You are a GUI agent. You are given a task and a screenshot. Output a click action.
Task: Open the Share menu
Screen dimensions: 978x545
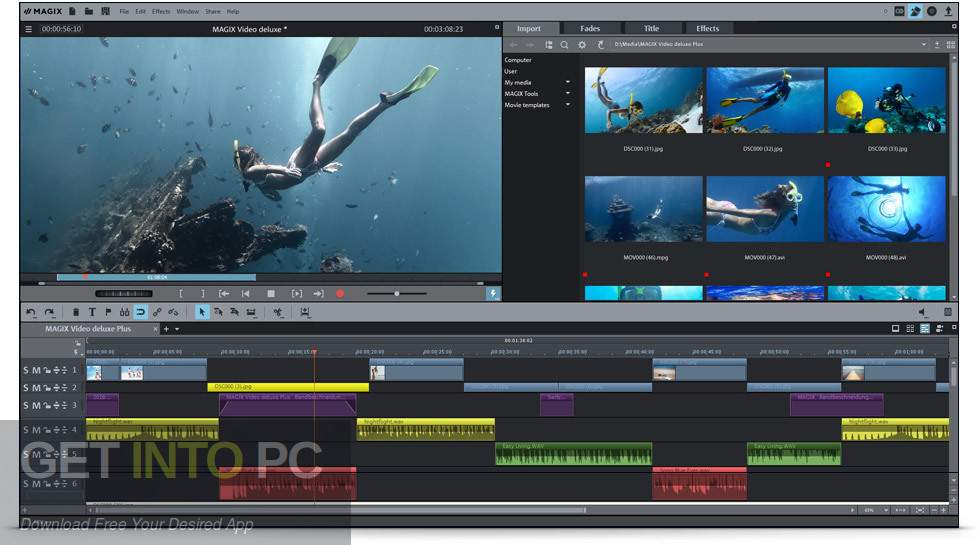click(213, 11)
